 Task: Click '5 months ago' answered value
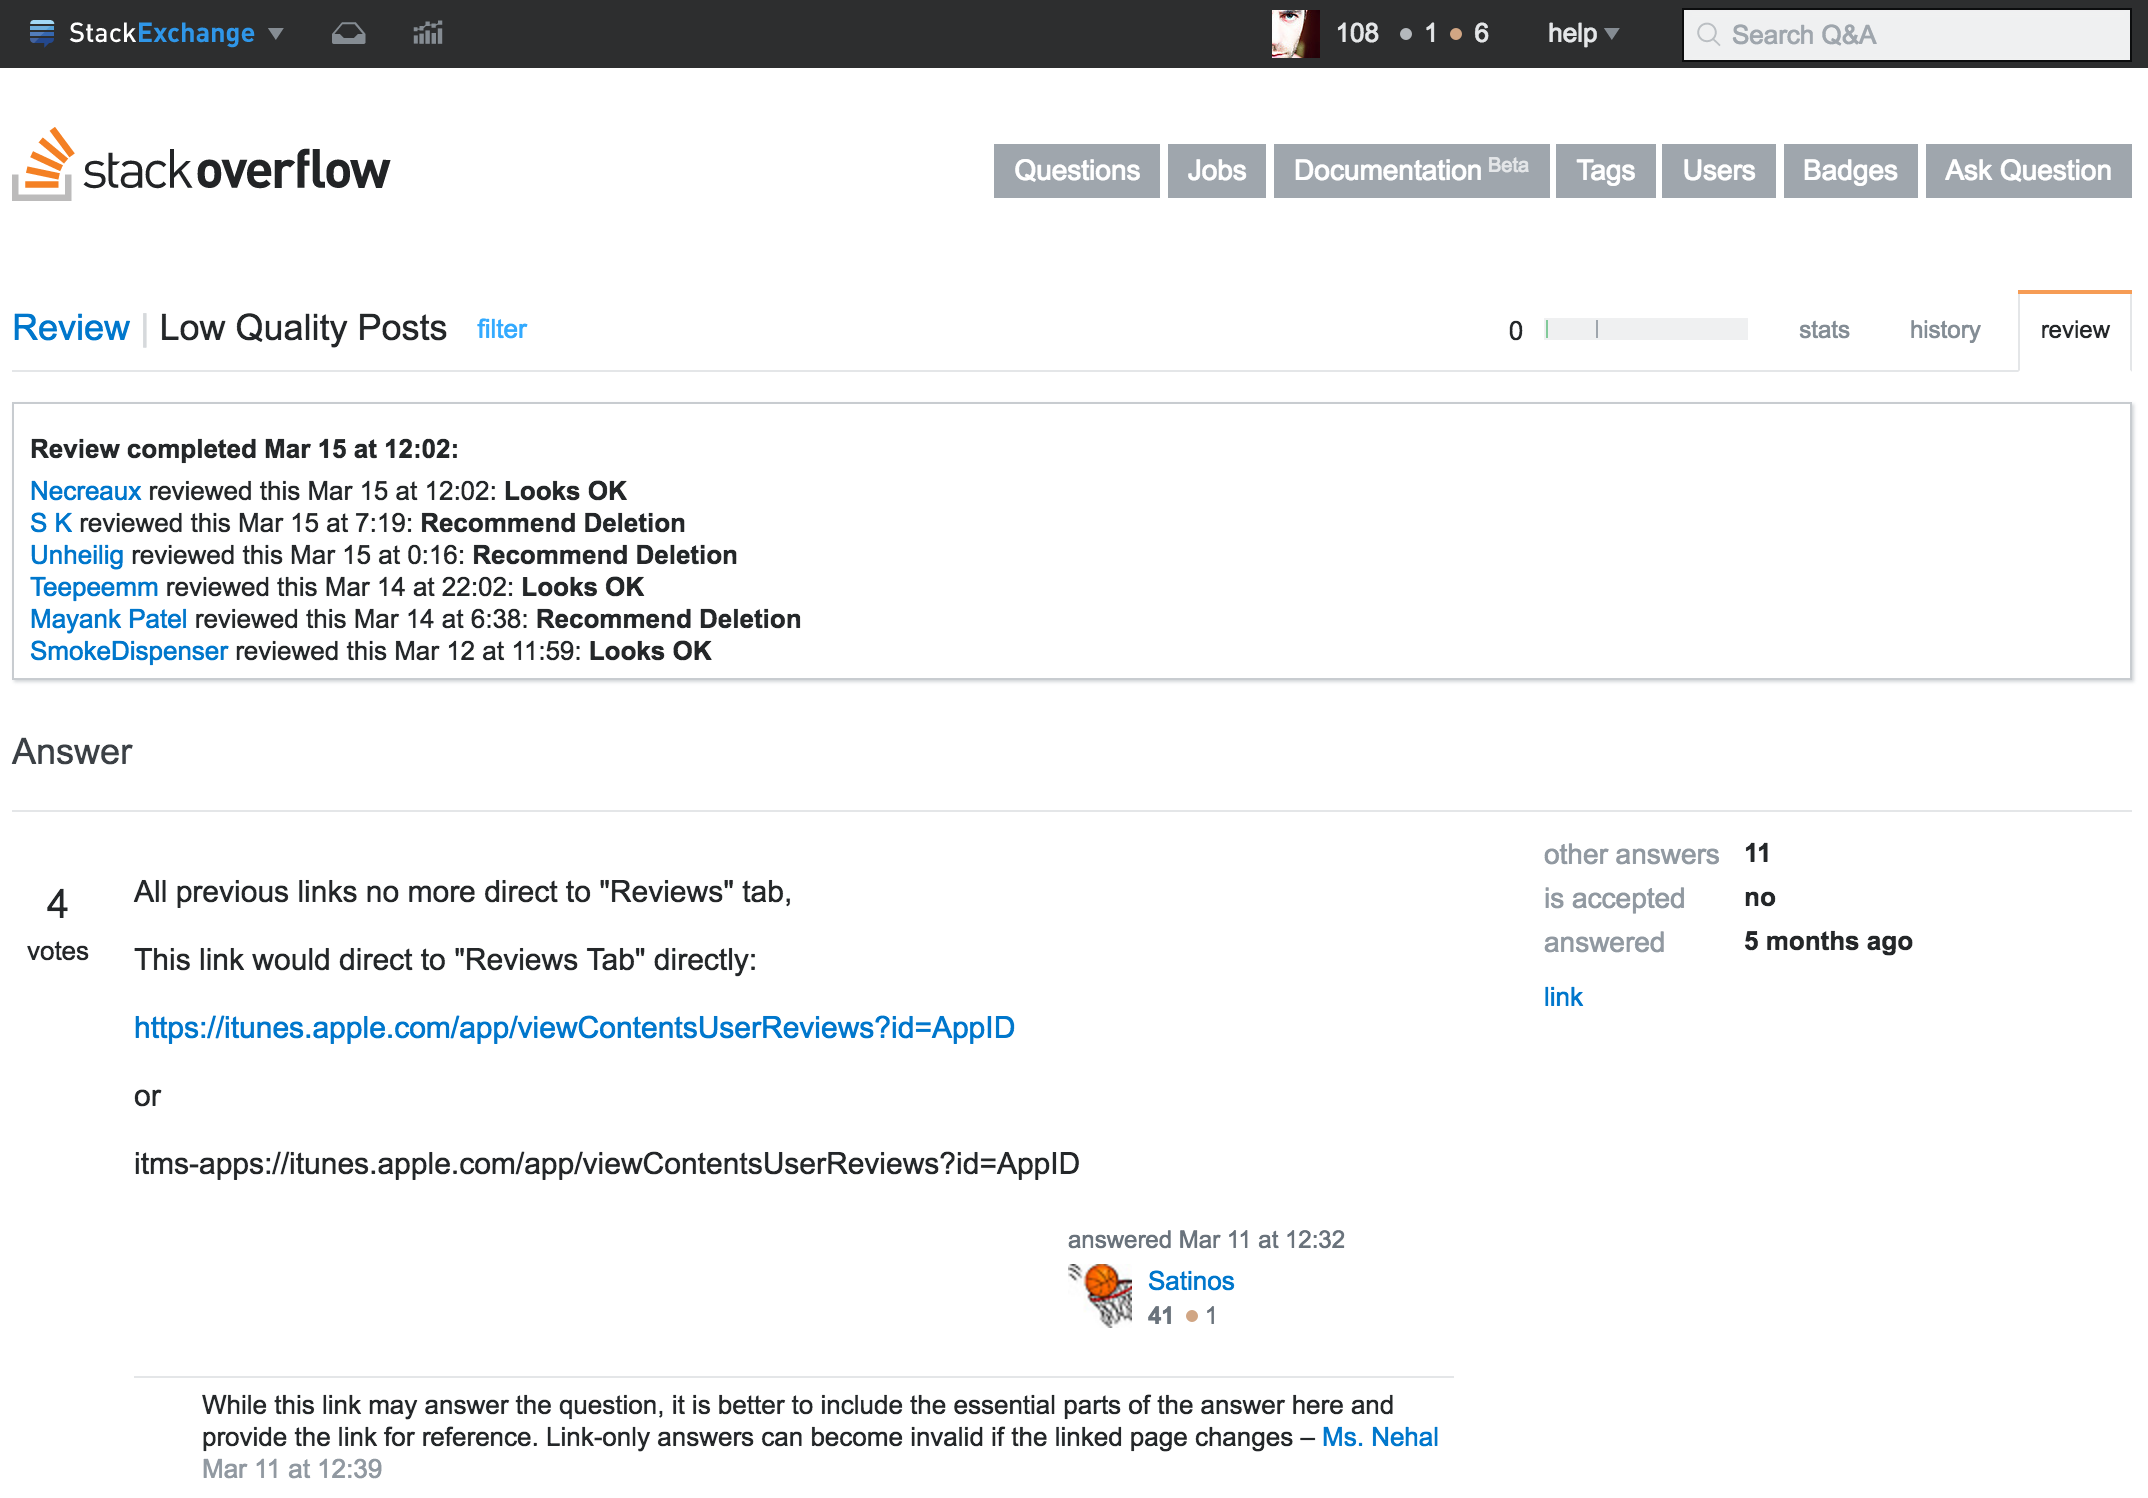click(1828, 941)
